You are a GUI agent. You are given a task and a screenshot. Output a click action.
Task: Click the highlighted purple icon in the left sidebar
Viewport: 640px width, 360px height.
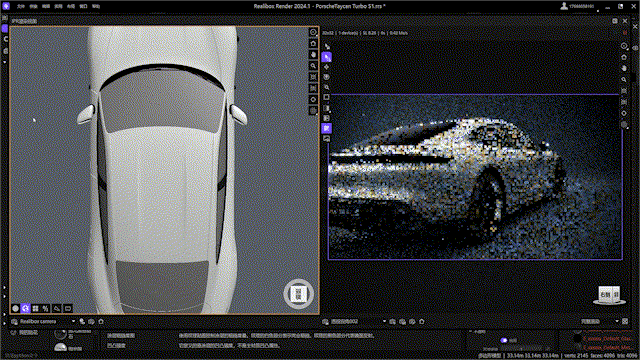point(5,28)
